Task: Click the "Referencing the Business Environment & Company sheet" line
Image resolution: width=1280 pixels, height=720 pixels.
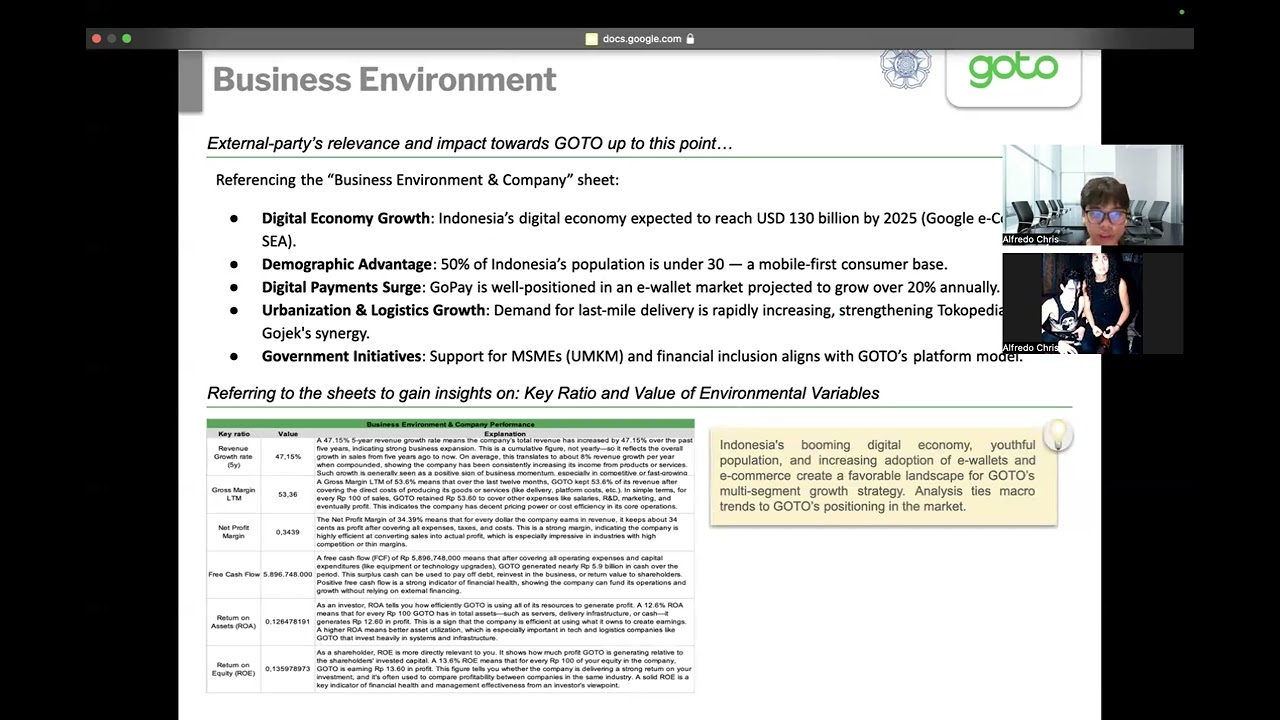Action: (x=417, y=180)
